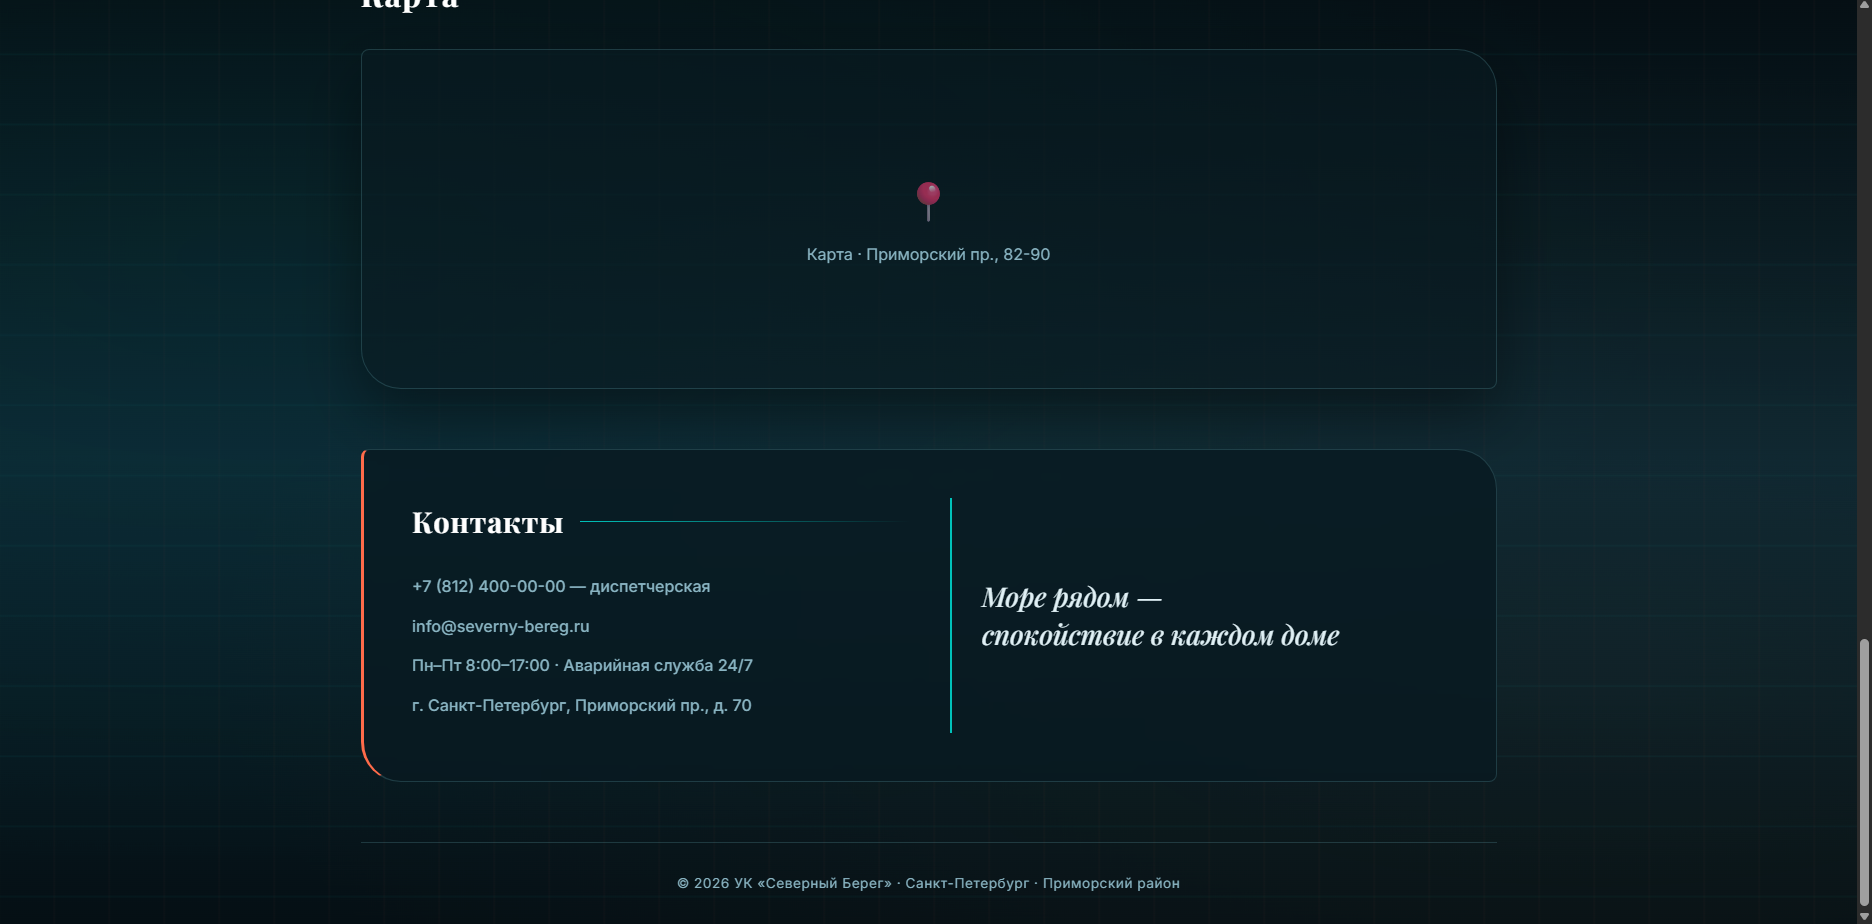
Task: Click the red map pin icon
Action: [928, 201]
